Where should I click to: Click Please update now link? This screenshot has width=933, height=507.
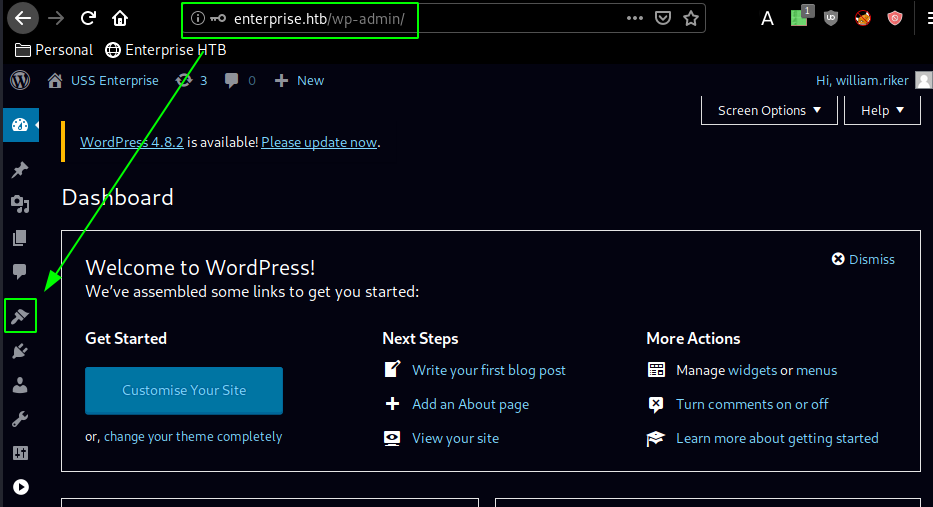319,142
